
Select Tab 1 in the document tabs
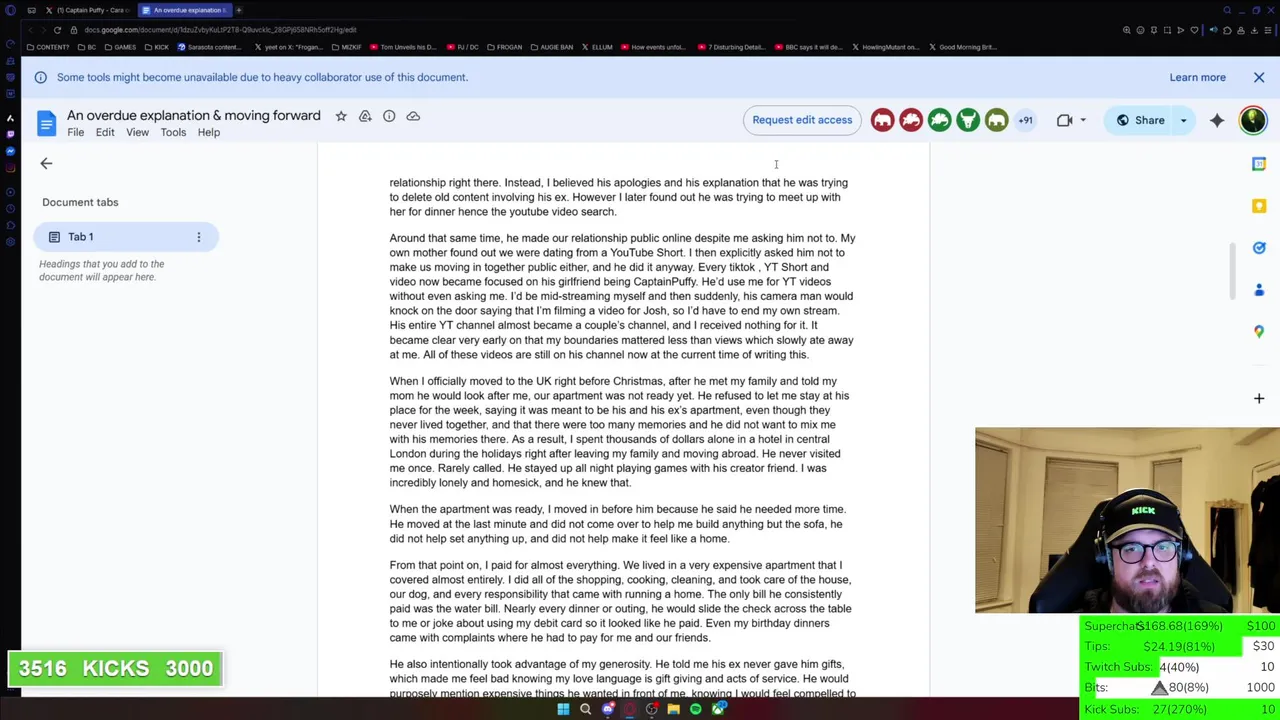pos(126,237)
